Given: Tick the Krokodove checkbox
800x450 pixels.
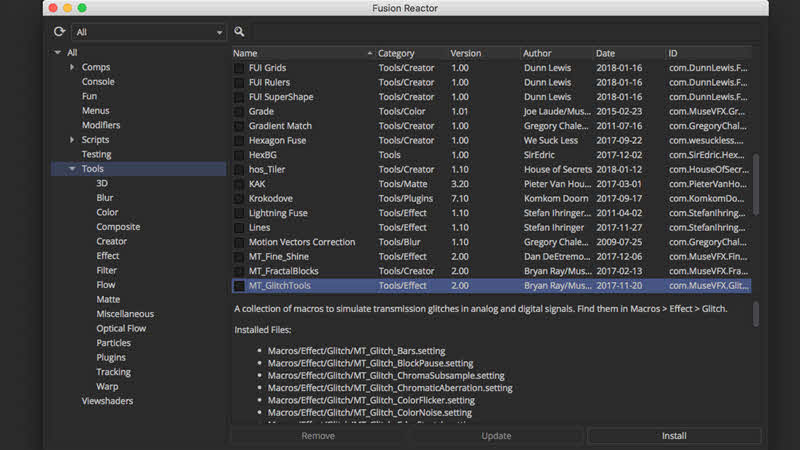Looking at the screenshot, I should (239, 198).
